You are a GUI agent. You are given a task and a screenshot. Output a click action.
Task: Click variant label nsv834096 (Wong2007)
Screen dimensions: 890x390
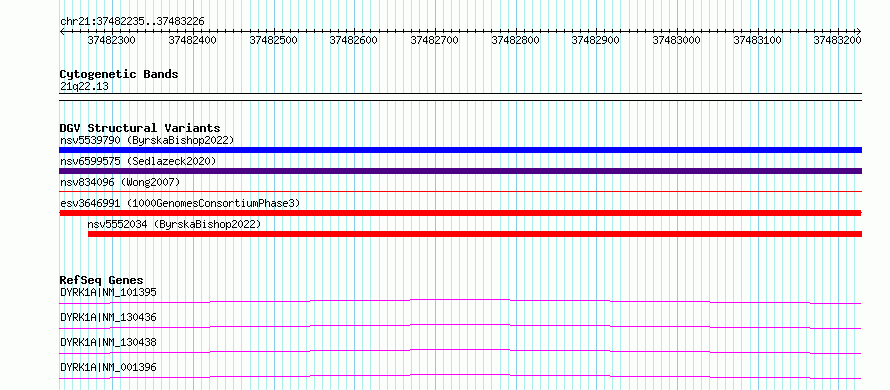(120, 182)
